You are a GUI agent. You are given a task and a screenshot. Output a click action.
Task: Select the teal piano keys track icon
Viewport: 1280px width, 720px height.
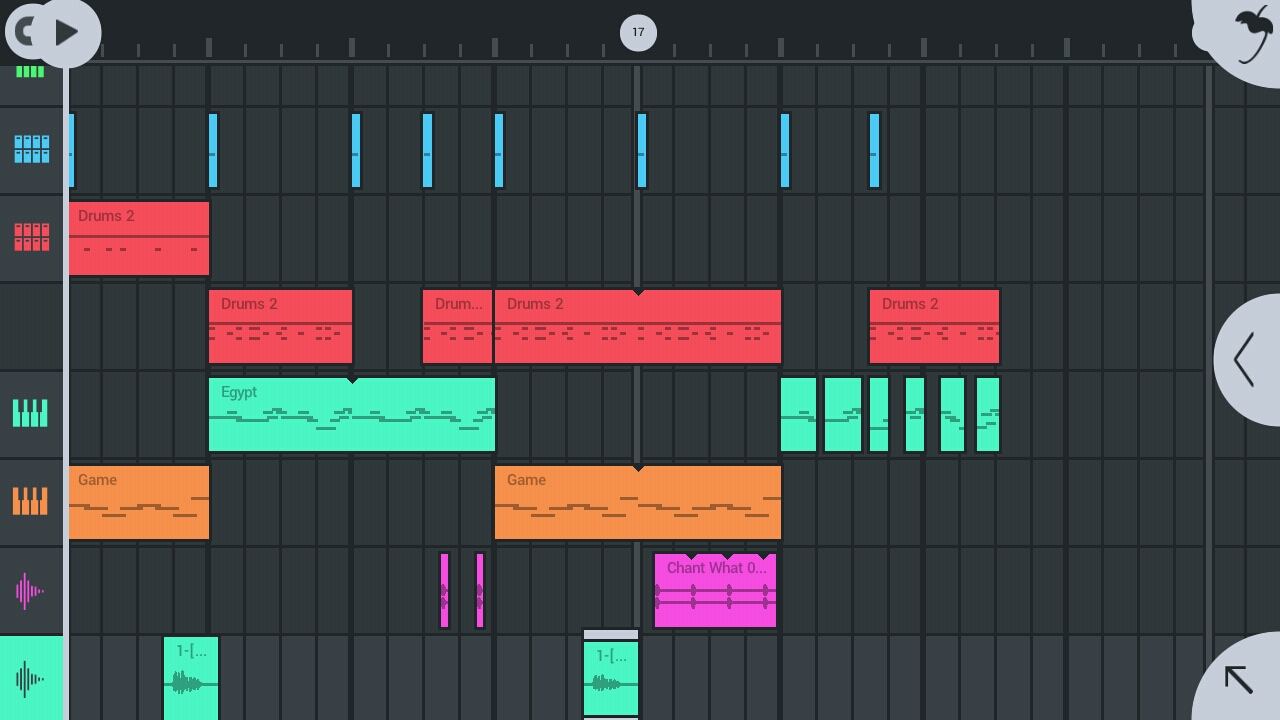pyautogui.click(x=30, y=413)
